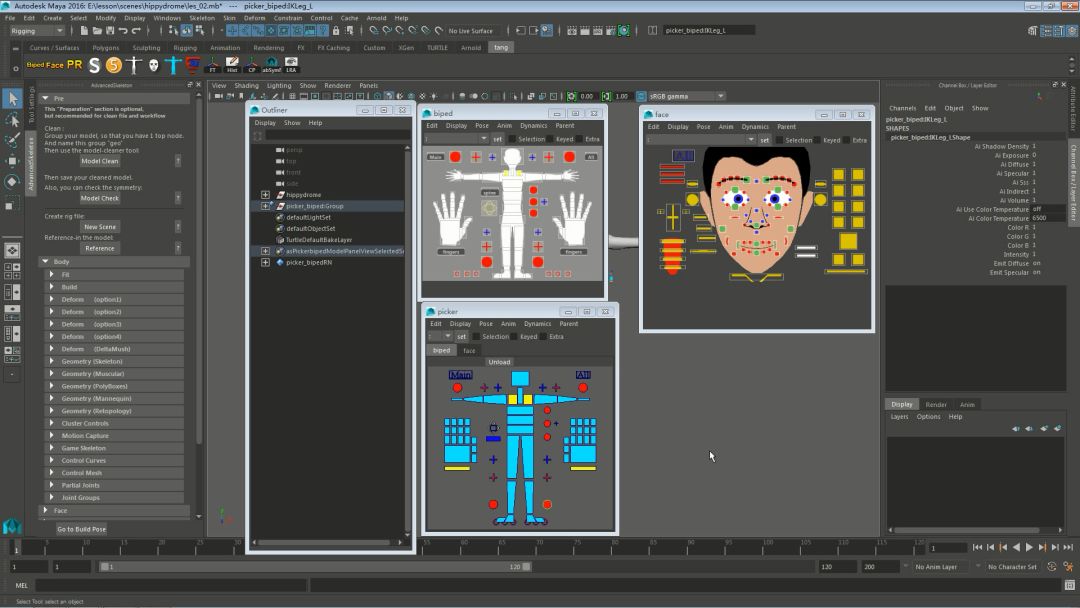Click the play forward button
This screenshot has width=1080, height=608.
coord(1029,547)
